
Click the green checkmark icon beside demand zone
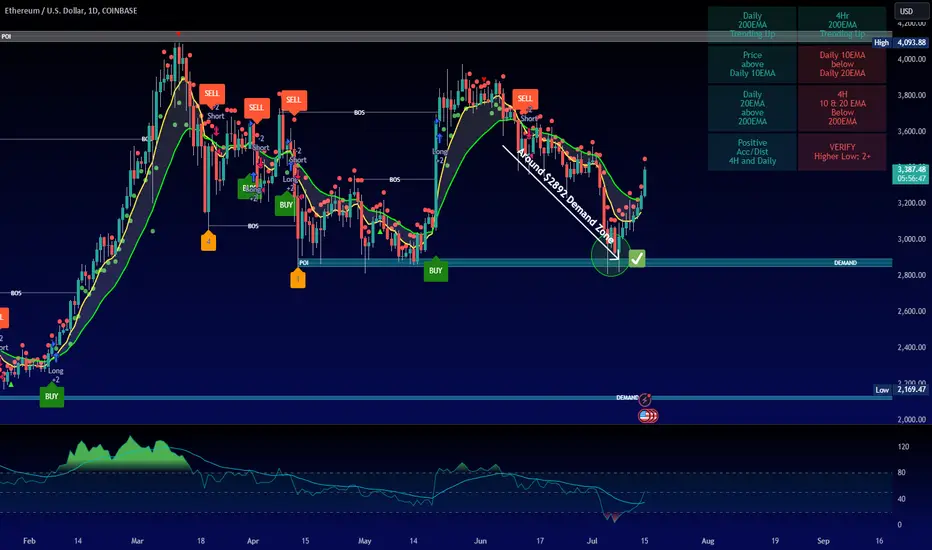[637, 258]
